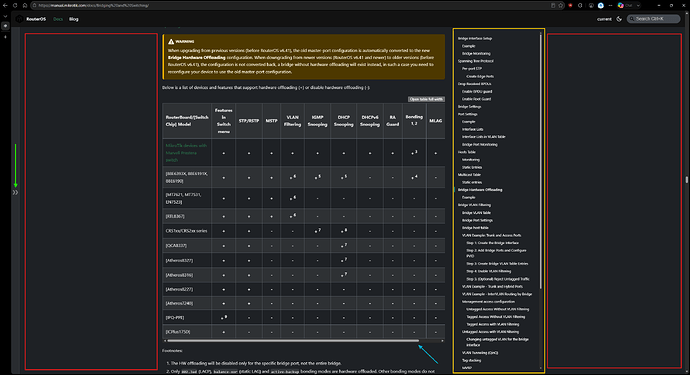690x375 pixels.
Task: Jump to 'Step 1: Create the Bridge Interface'
Action: 492,243
